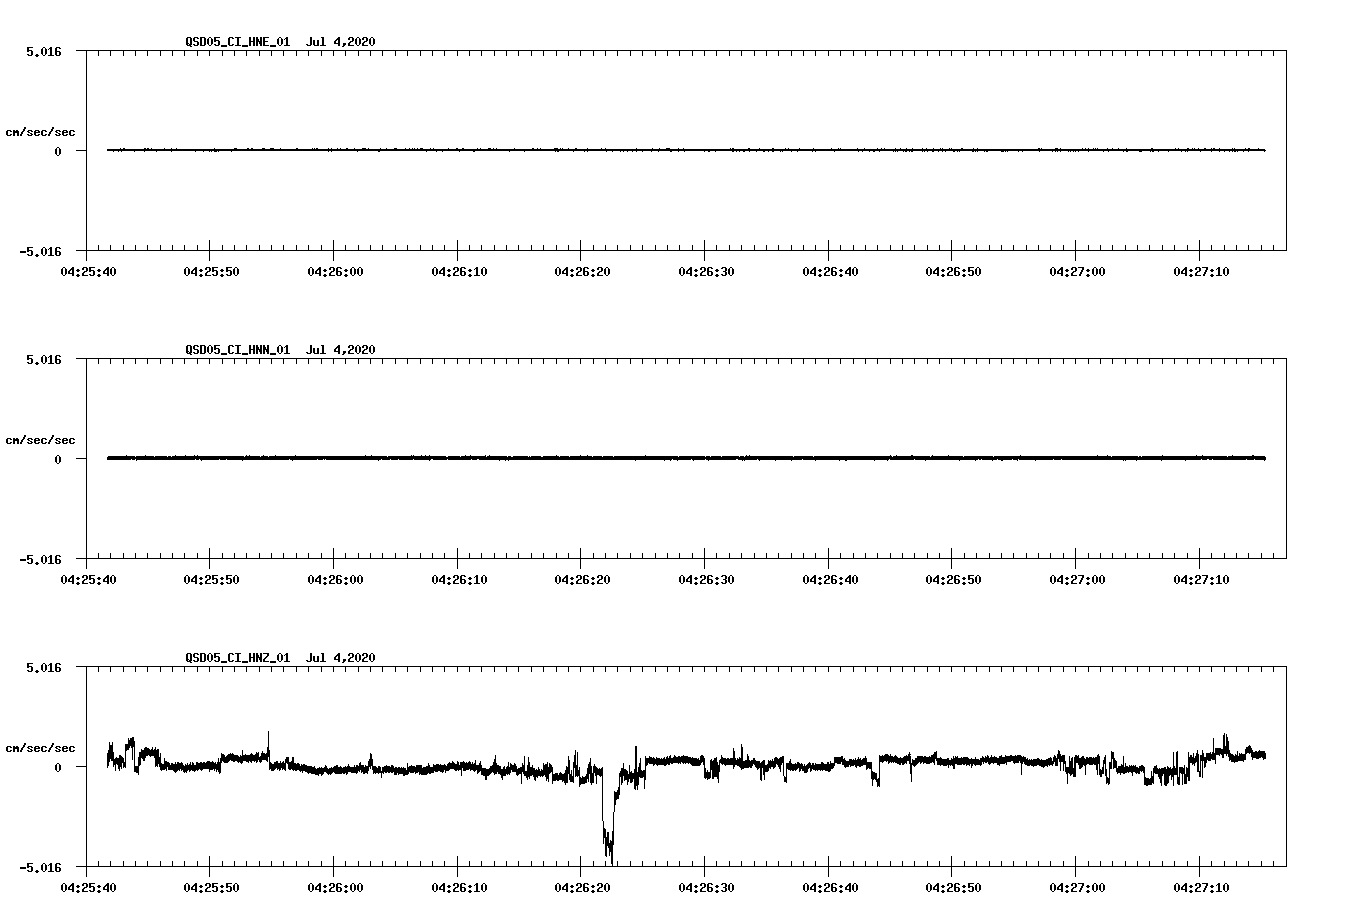
Task: Click the 04:26:20 time label on HNN plot
Action: click(x=581, y=579)
